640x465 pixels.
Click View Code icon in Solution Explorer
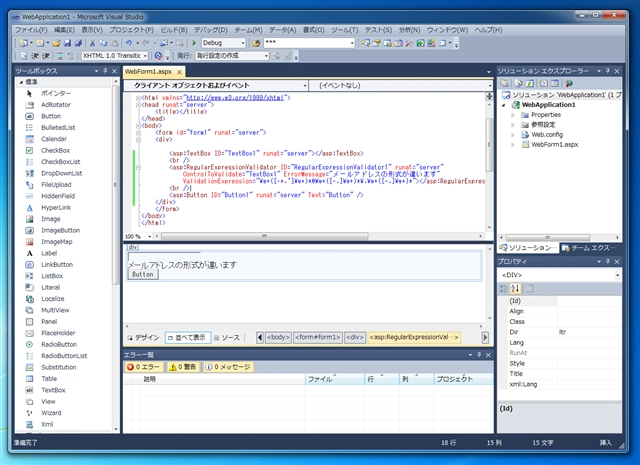click(544, 83)
